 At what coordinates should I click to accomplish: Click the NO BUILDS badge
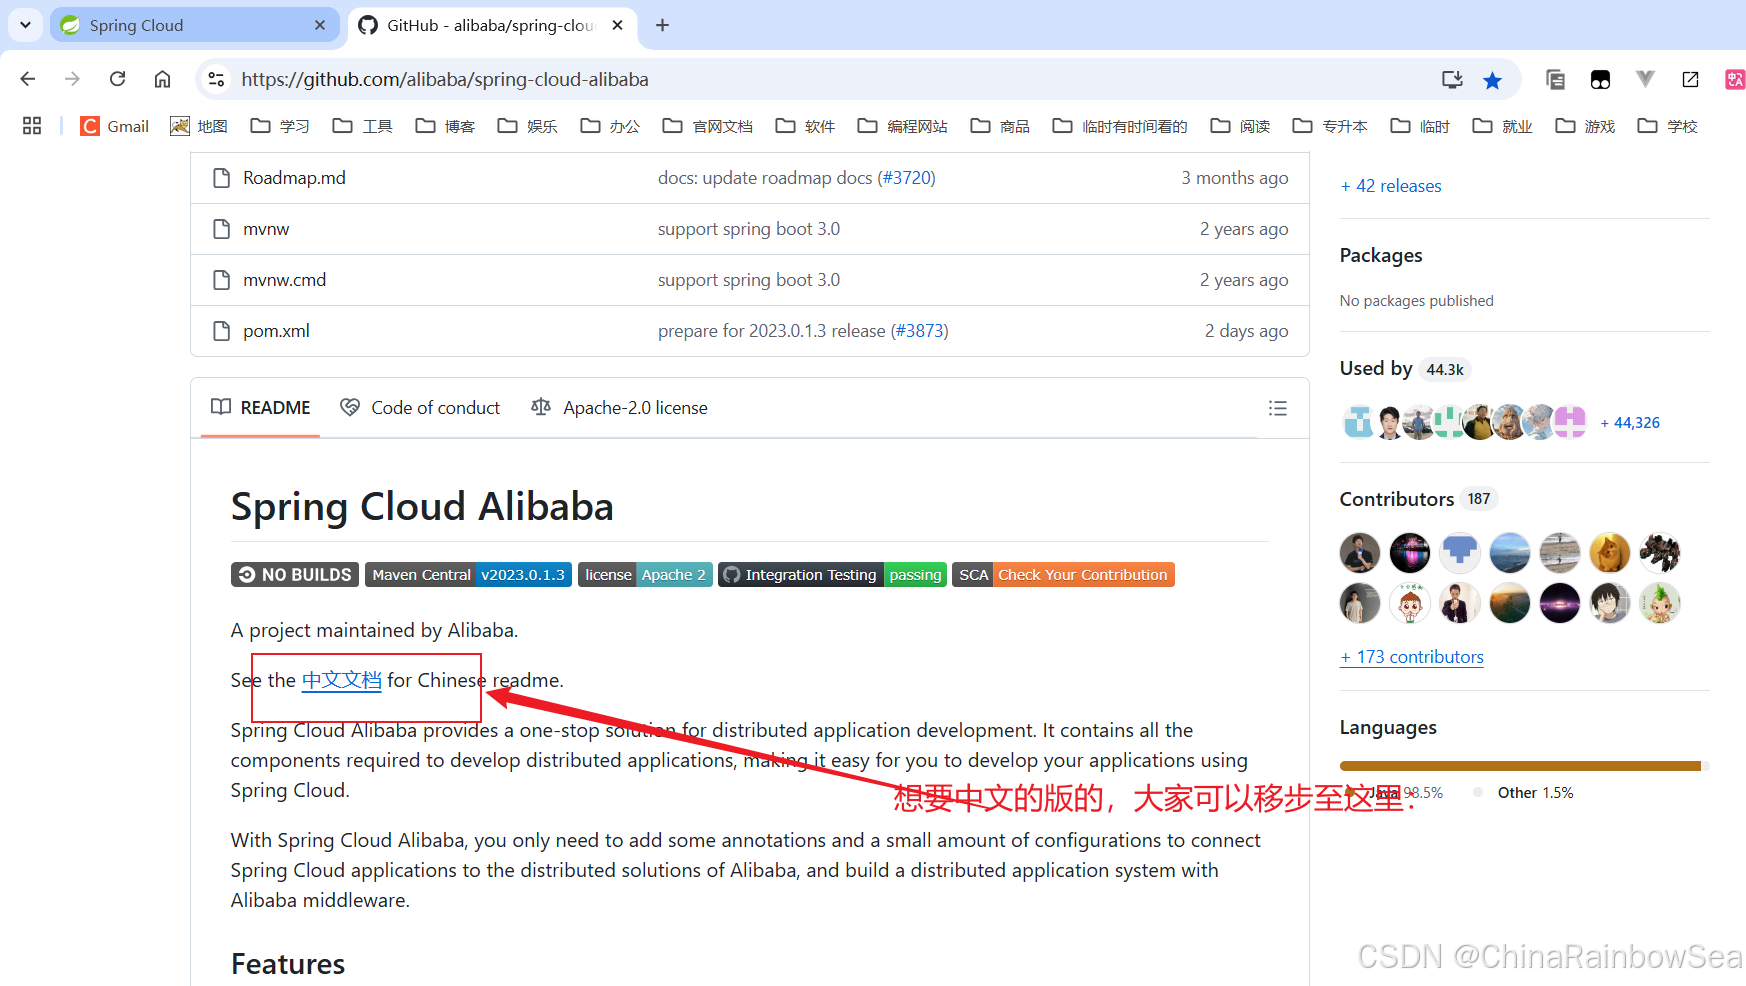pos(296,574)
